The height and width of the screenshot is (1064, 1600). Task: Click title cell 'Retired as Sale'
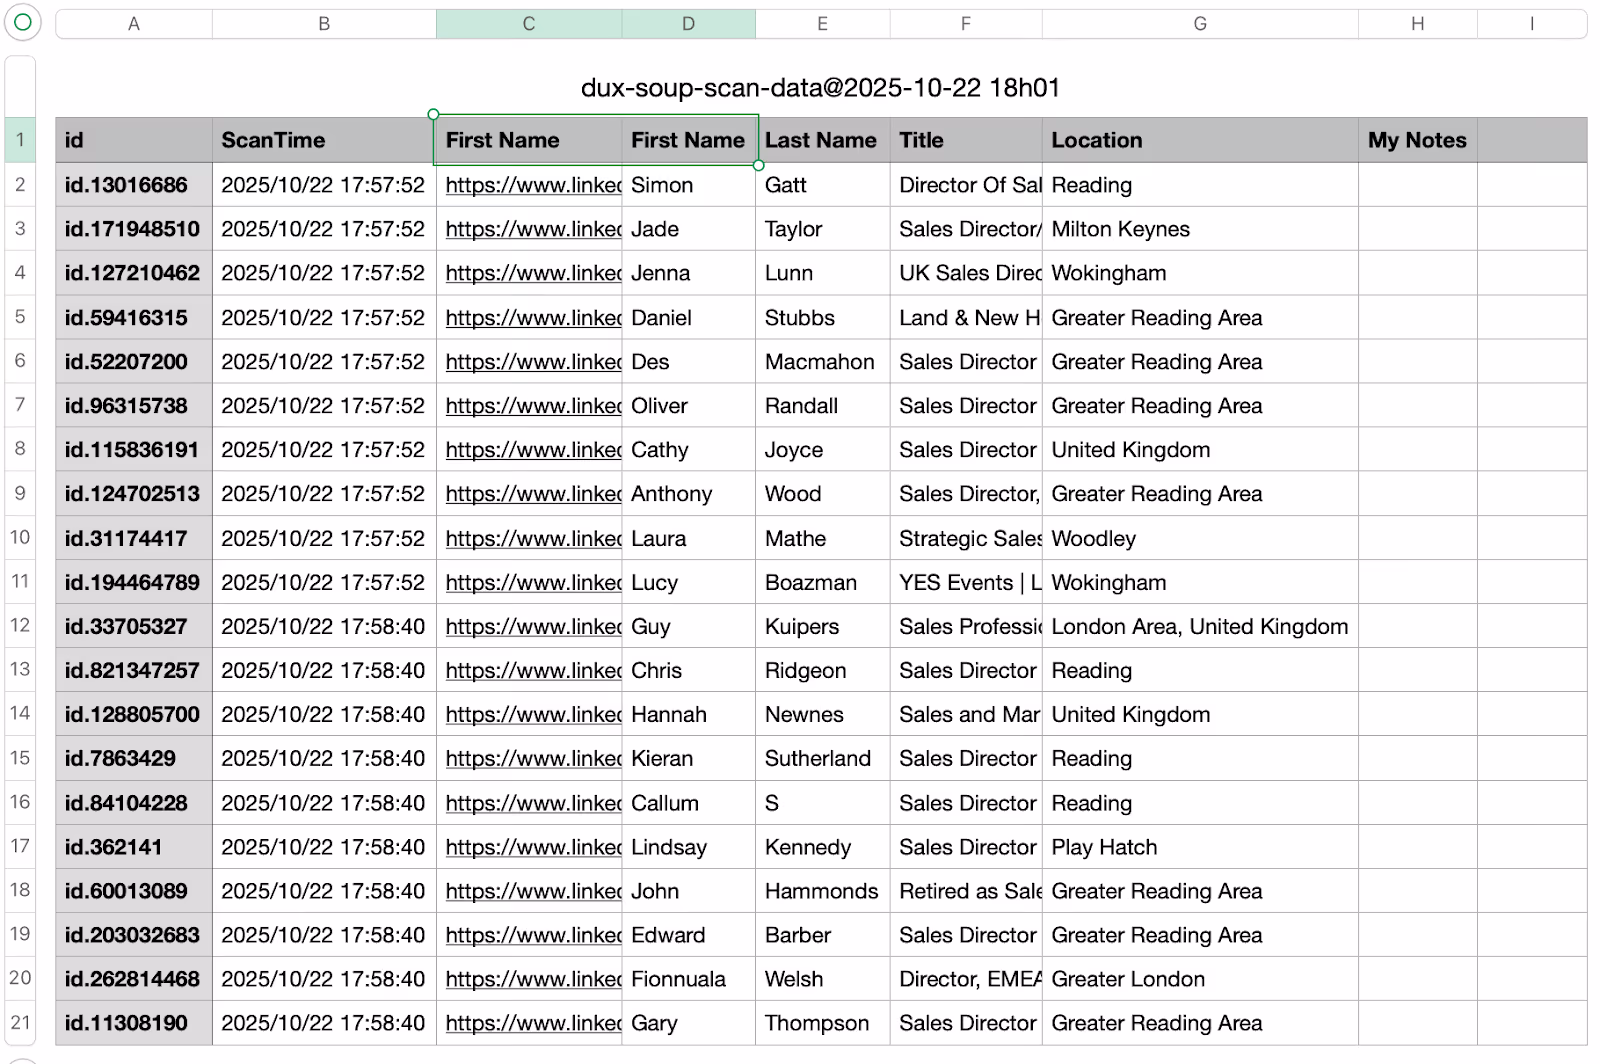[966, 891]
